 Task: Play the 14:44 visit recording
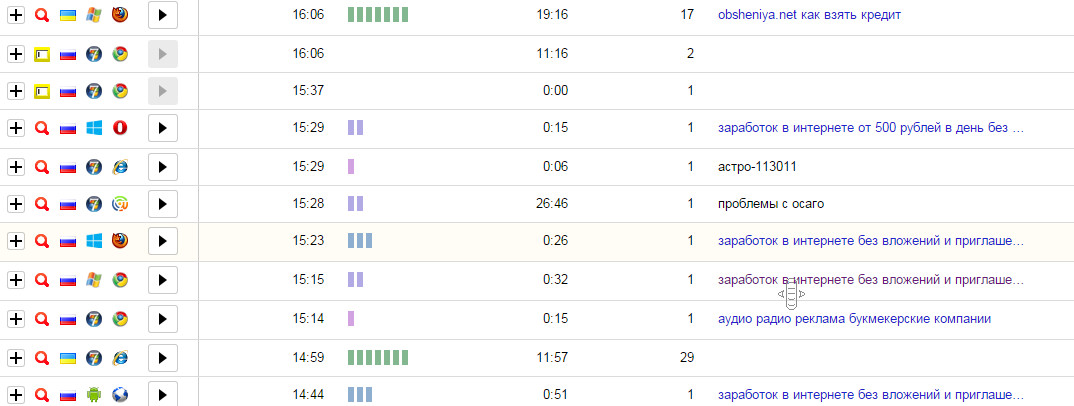(x=163, y=394)
